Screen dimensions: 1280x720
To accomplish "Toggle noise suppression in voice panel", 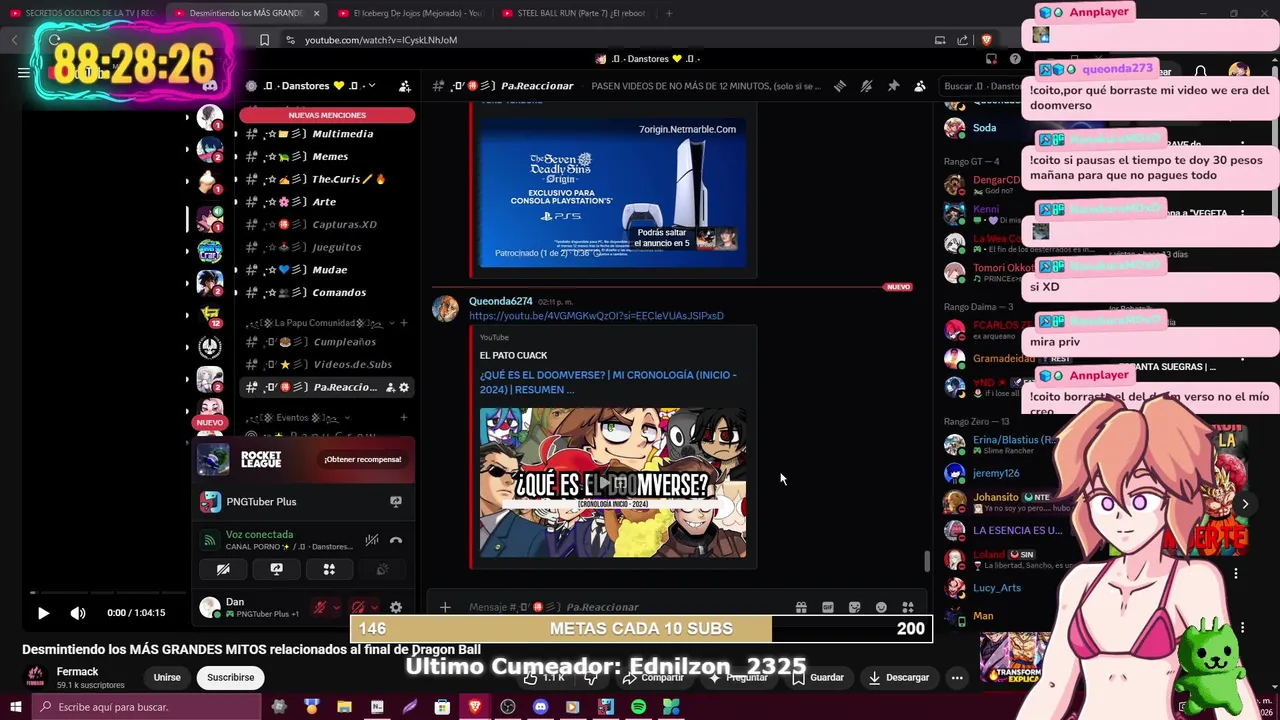I will click(x=371, y=540).
